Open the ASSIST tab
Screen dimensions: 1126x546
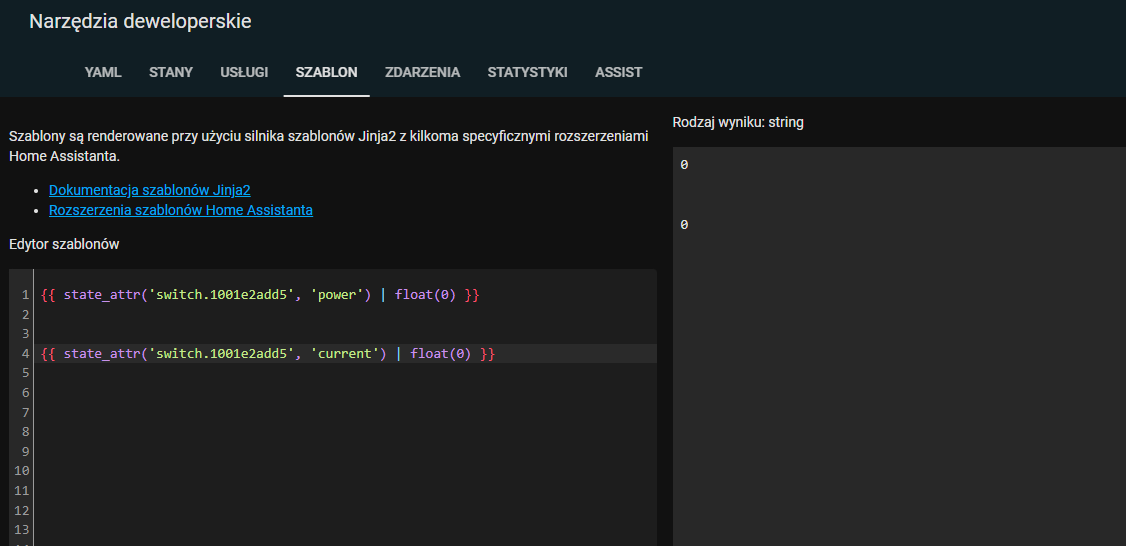tap(618, 72)
